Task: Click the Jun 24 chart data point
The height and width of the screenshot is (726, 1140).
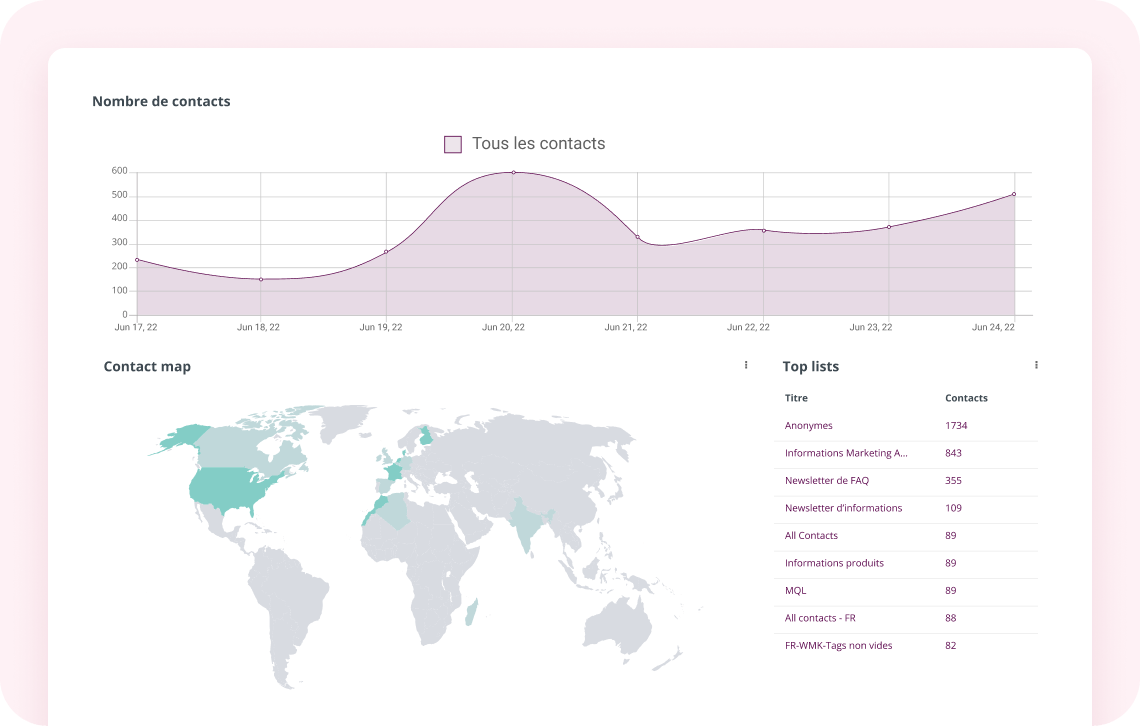Action: [x=1013, y=194]
